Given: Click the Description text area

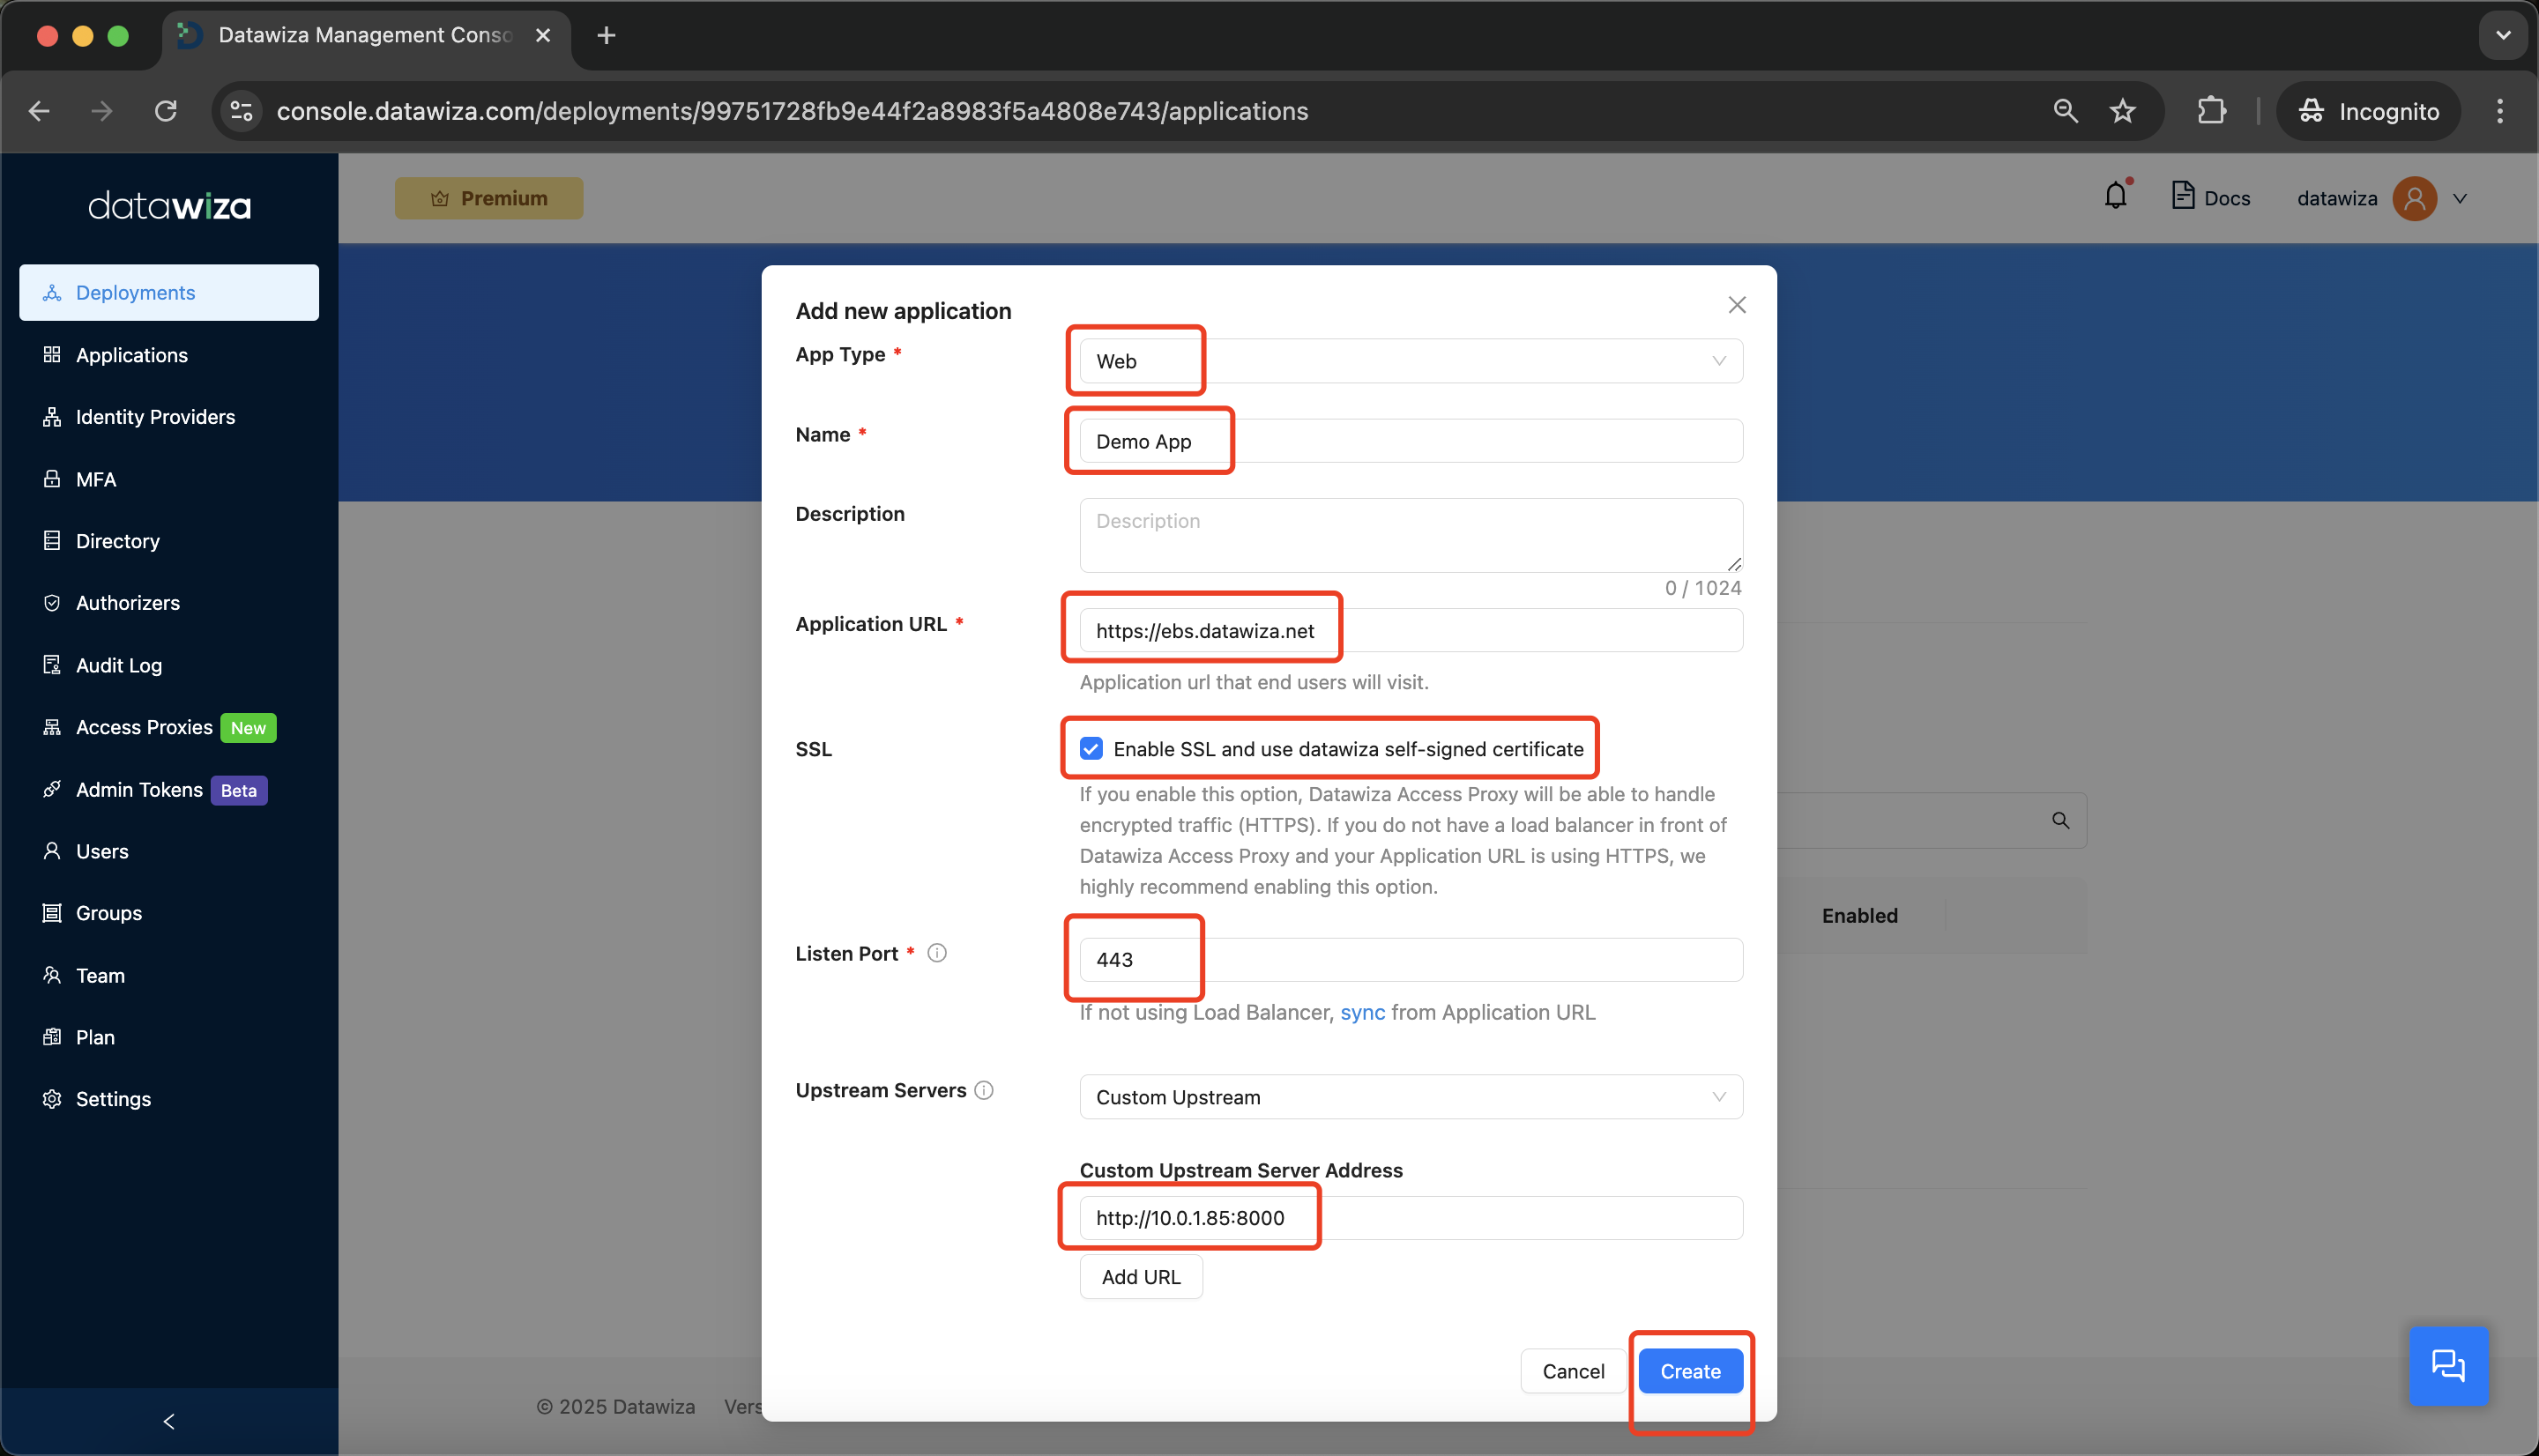Looking at the screenshot, I should pos(1411,535).
